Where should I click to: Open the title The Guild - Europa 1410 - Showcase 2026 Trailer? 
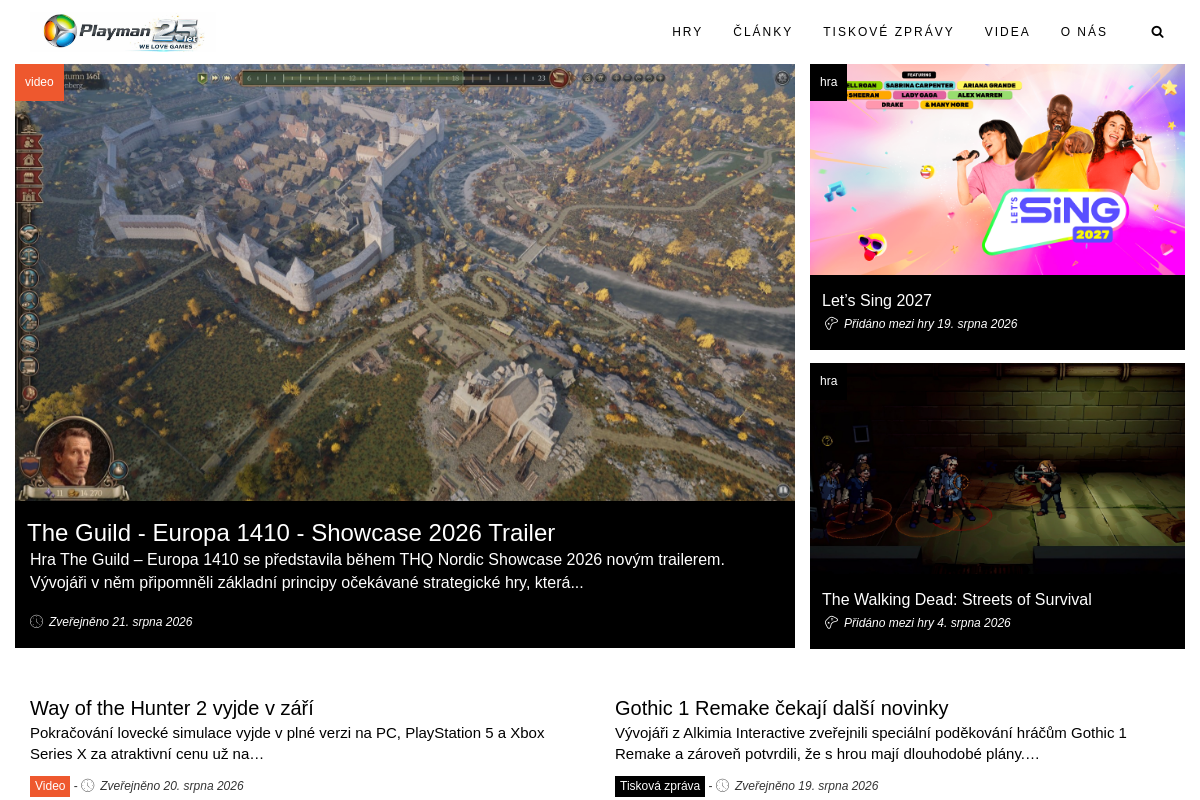click(291, 533)
